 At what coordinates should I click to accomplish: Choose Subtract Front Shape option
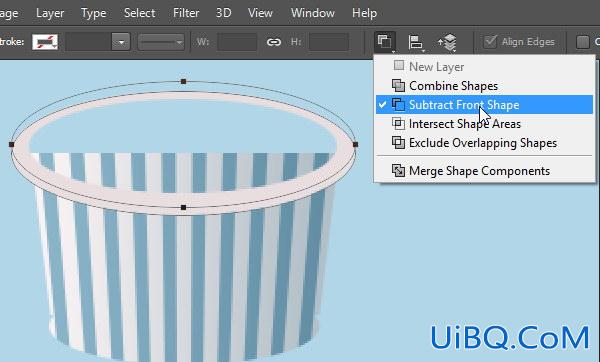click(484, 104)
